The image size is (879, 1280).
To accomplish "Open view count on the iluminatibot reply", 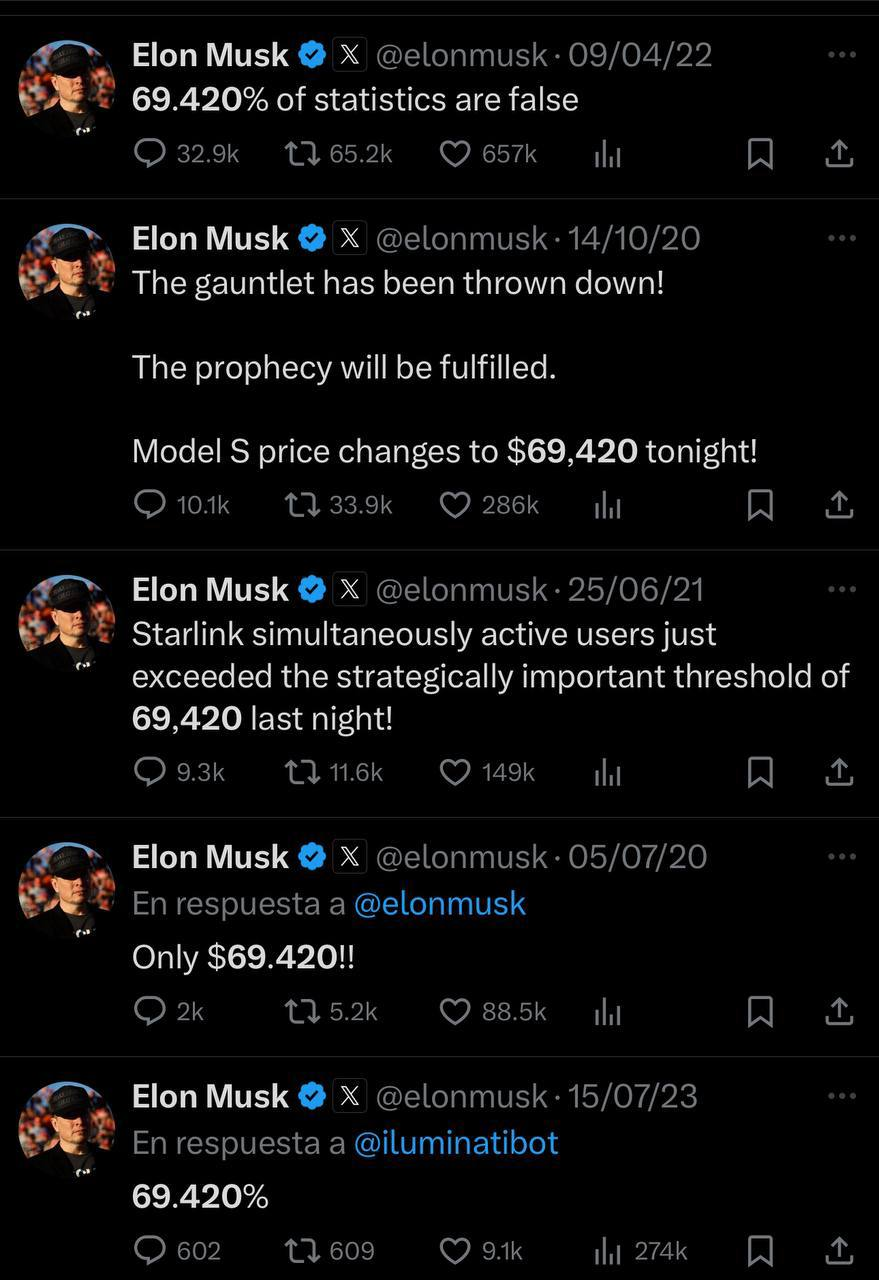I will pos(641,1250).
